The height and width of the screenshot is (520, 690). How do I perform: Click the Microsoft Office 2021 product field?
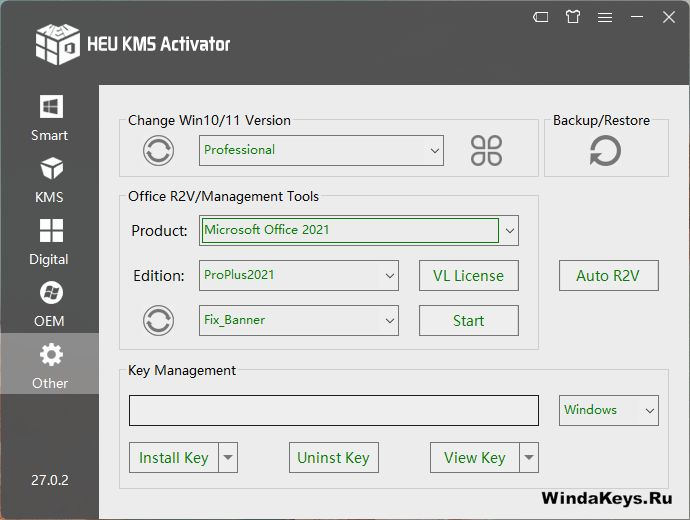point(350,231)
